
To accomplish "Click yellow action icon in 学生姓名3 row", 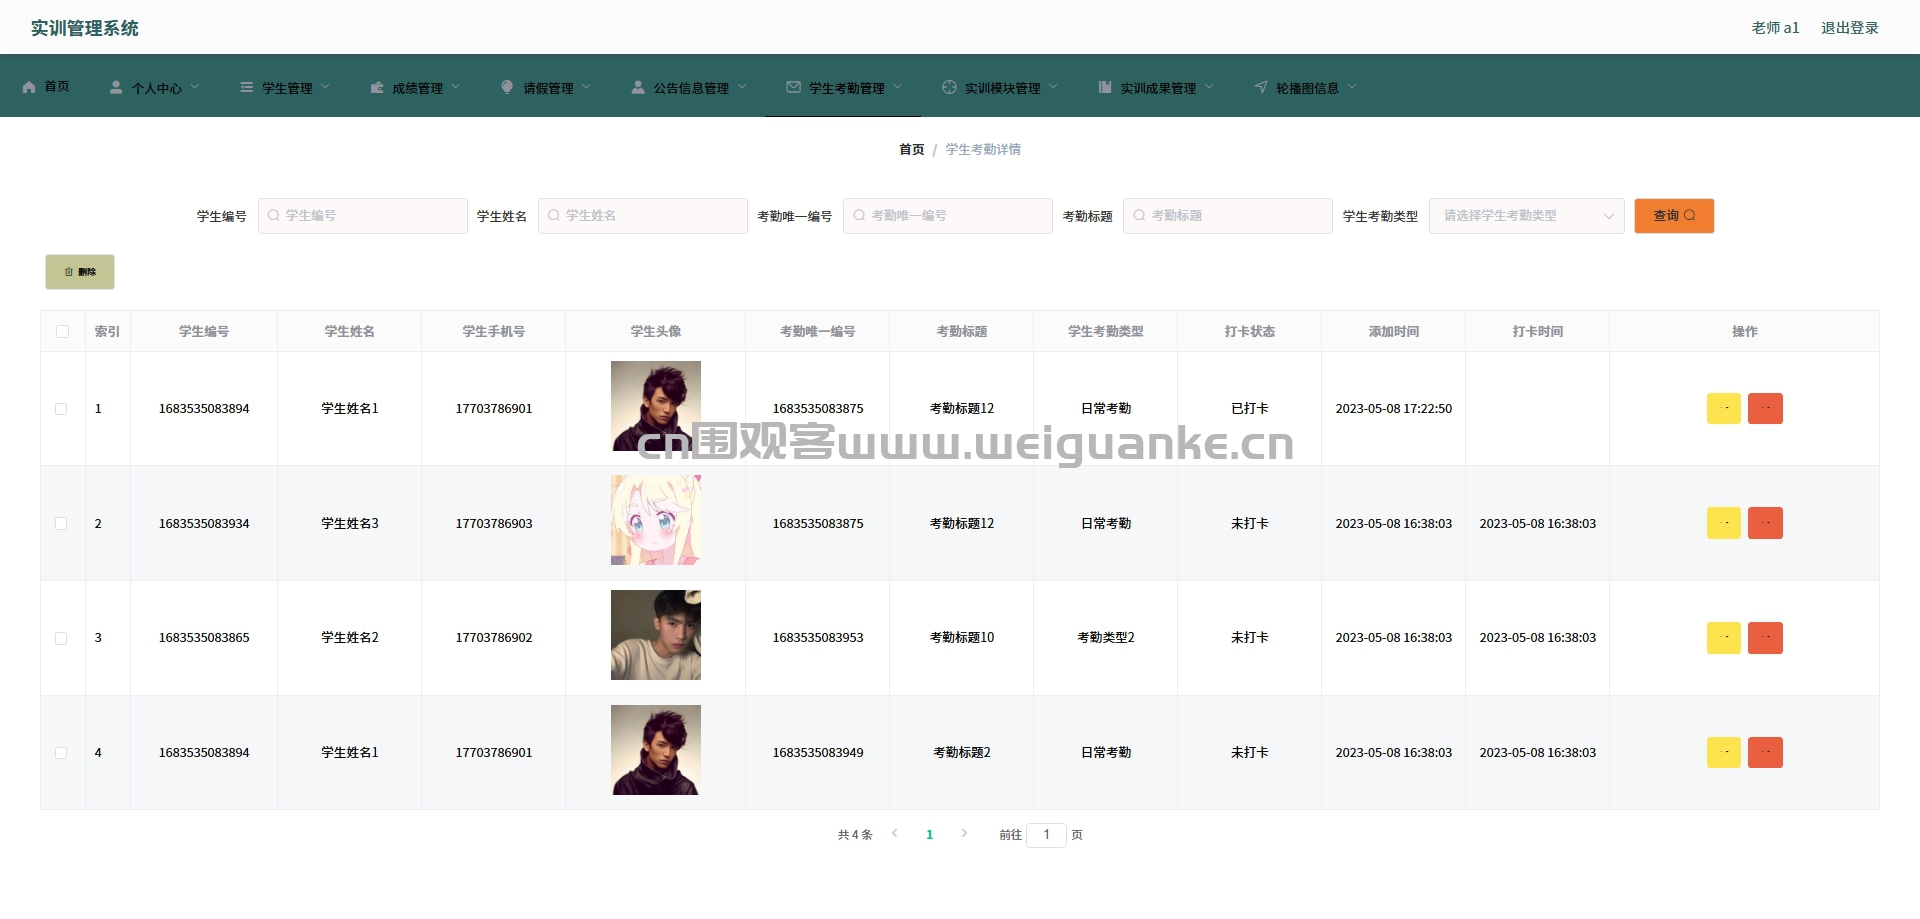I will click(1724, 523).
